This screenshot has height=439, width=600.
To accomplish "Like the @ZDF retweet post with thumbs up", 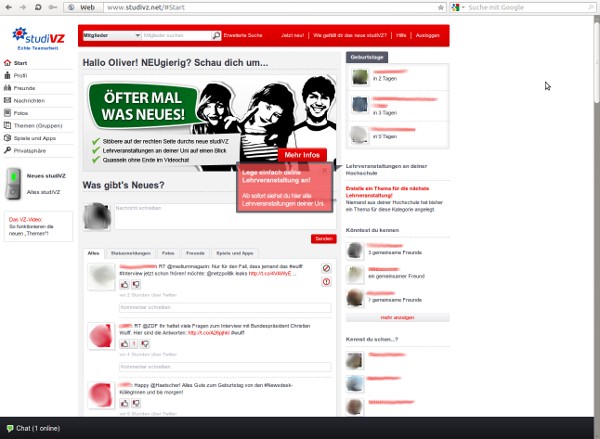I will [x=124, y=344].
